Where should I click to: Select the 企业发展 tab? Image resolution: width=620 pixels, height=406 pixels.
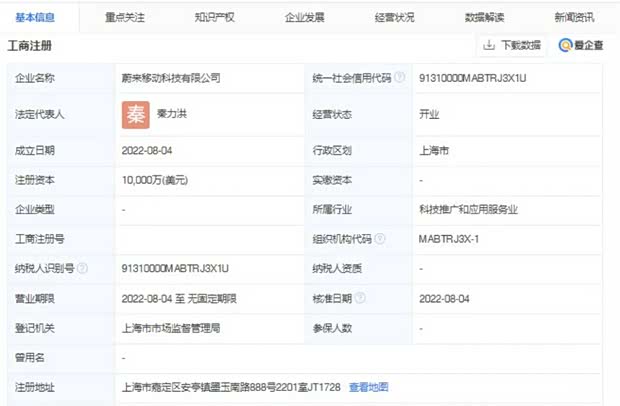point(305,16)
